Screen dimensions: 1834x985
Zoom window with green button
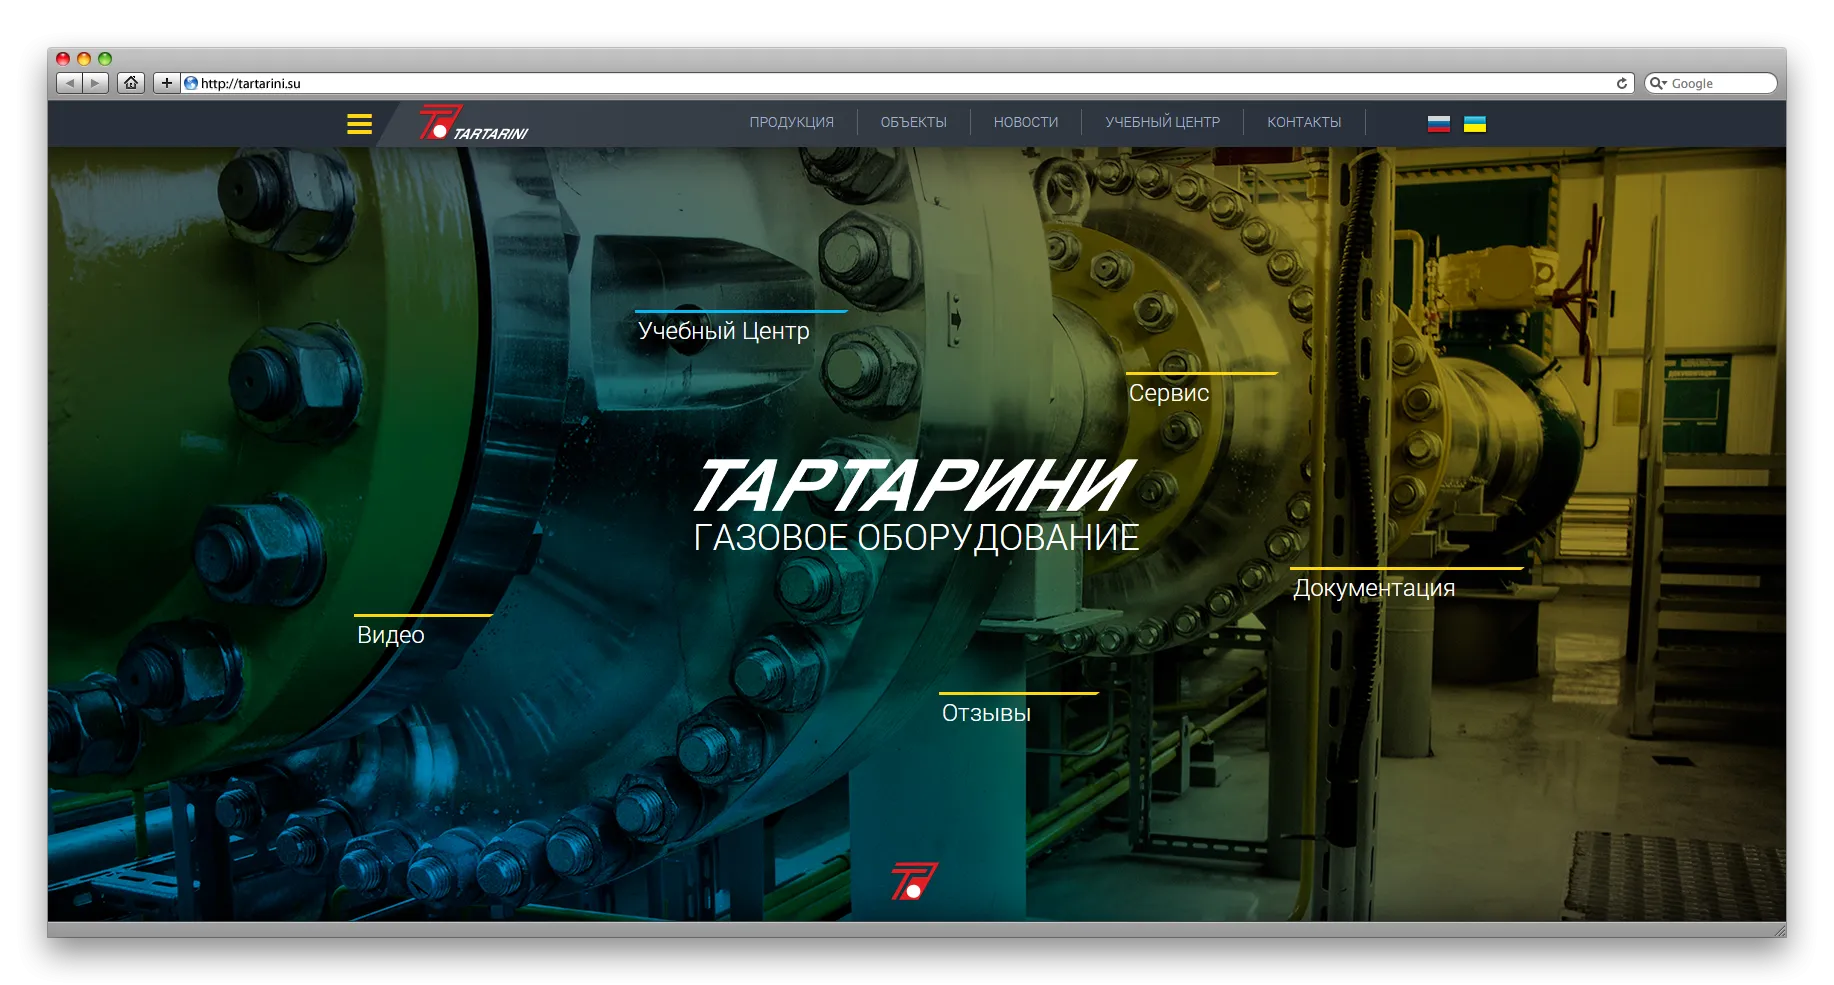(105, 59)
